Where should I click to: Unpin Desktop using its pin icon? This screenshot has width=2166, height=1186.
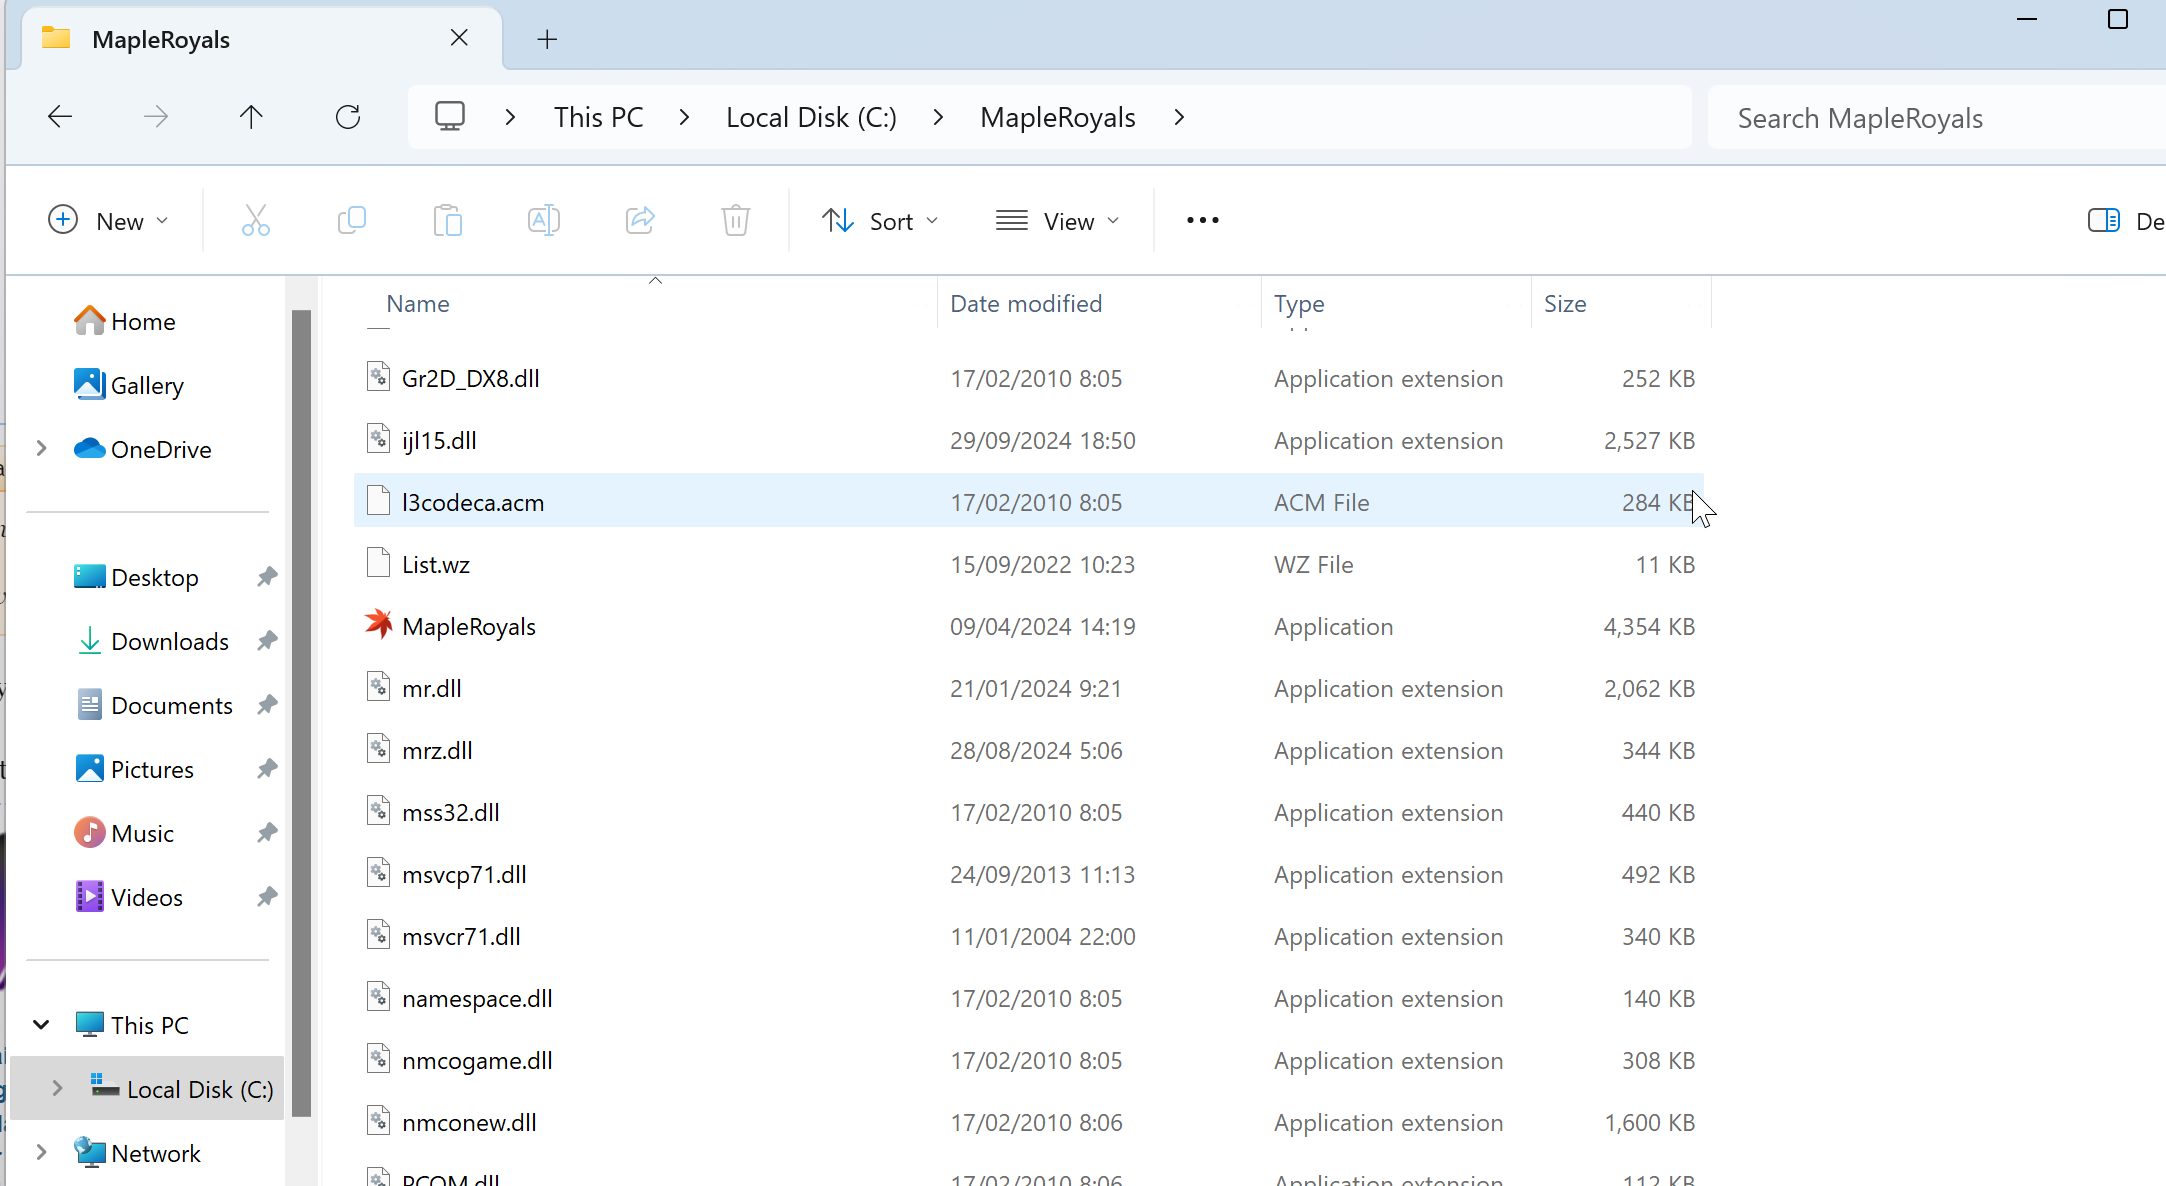coord(266,577)
